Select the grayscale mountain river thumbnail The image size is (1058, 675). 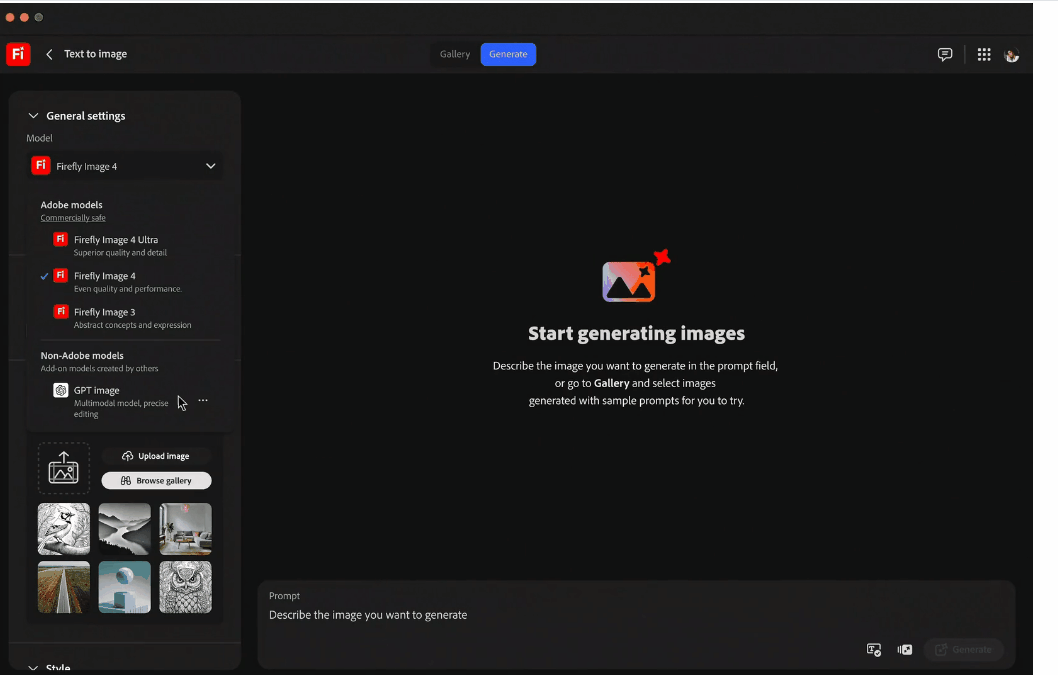[125, 529]
